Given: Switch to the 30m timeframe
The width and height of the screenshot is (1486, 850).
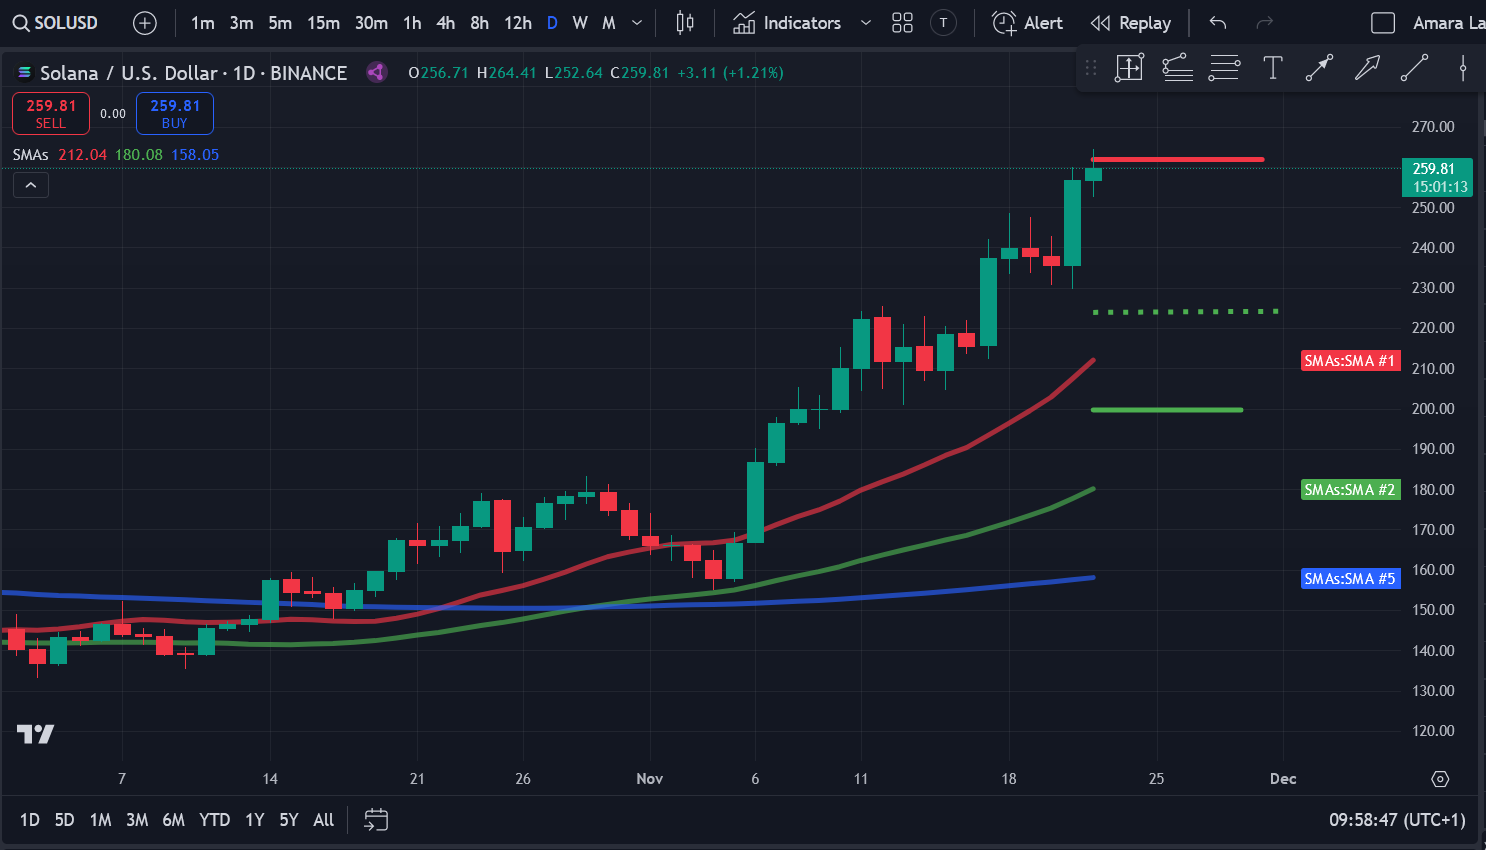Looking at the screenshot, I should click(x=371, y=23).
